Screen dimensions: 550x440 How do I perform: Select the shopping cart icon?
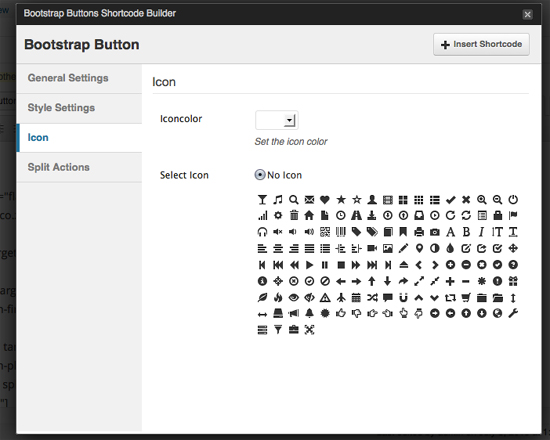tap(466, 298)
